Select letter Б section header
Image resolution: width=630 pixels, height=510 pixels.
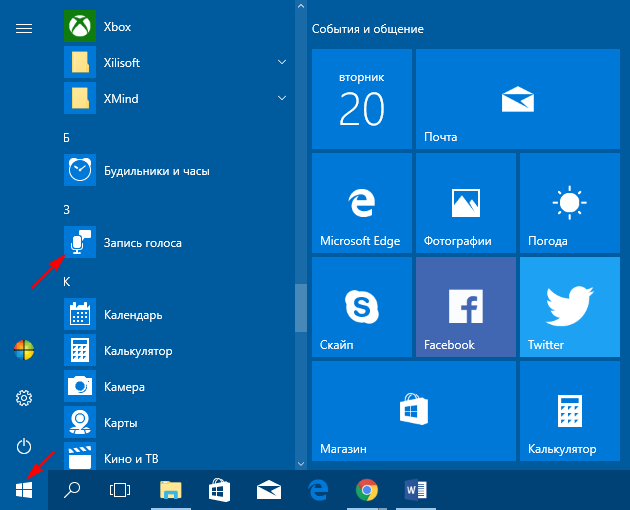[x=67, y=137]
